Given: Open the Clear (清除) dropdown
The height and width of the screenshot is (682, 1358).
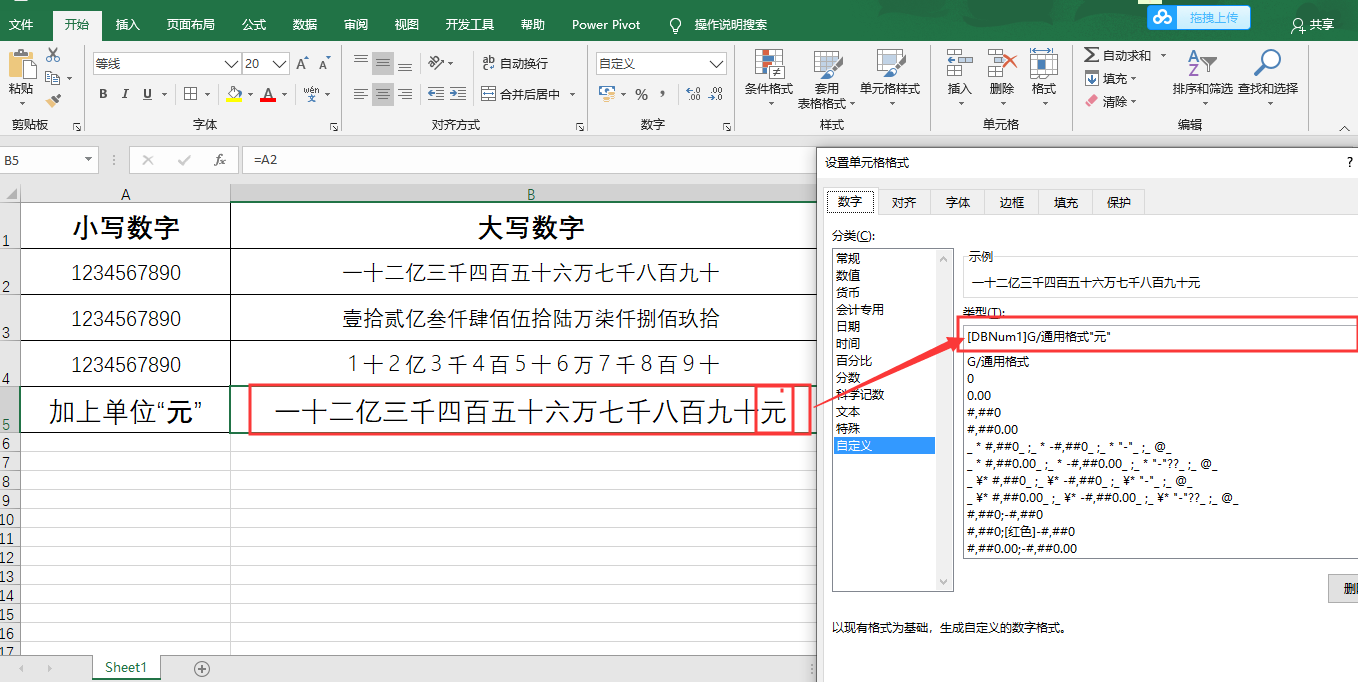Looking at the screenshot, I should (1110, 101).
